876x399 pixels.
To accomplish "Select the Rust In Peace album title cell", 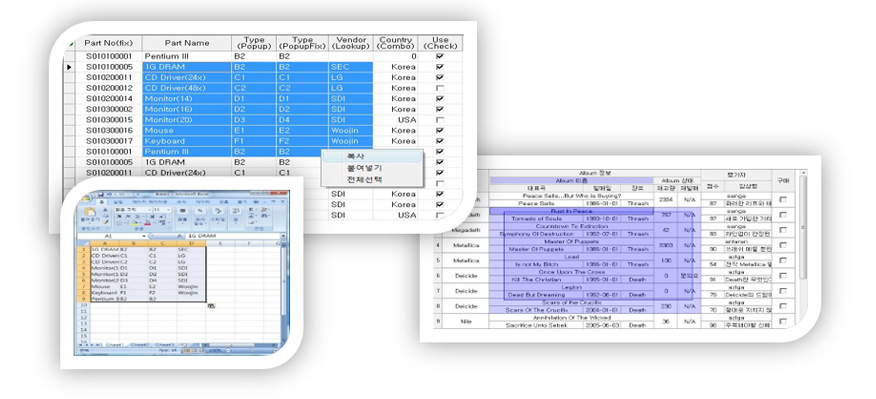I will click(x=571, y=211).
